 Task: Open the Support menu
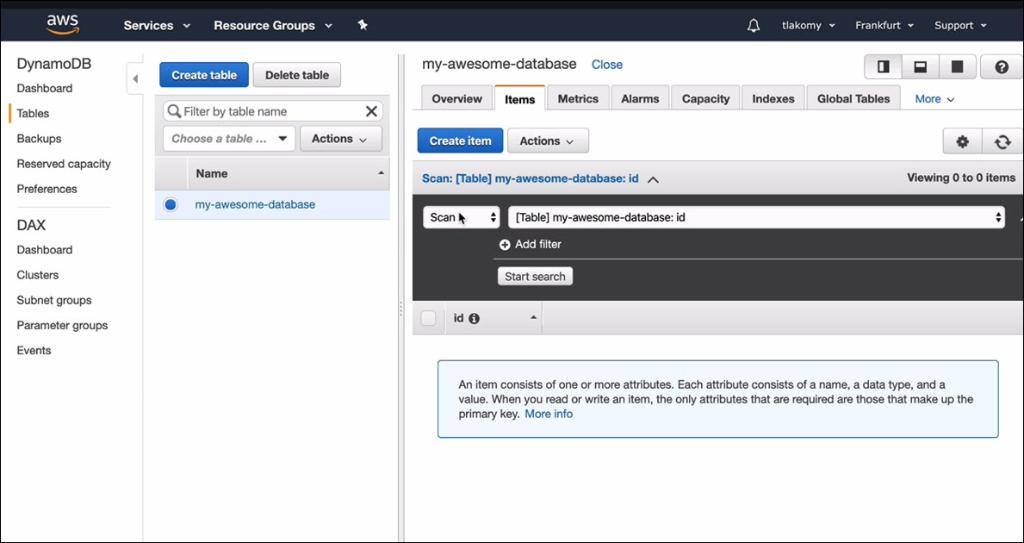[959, 25]
